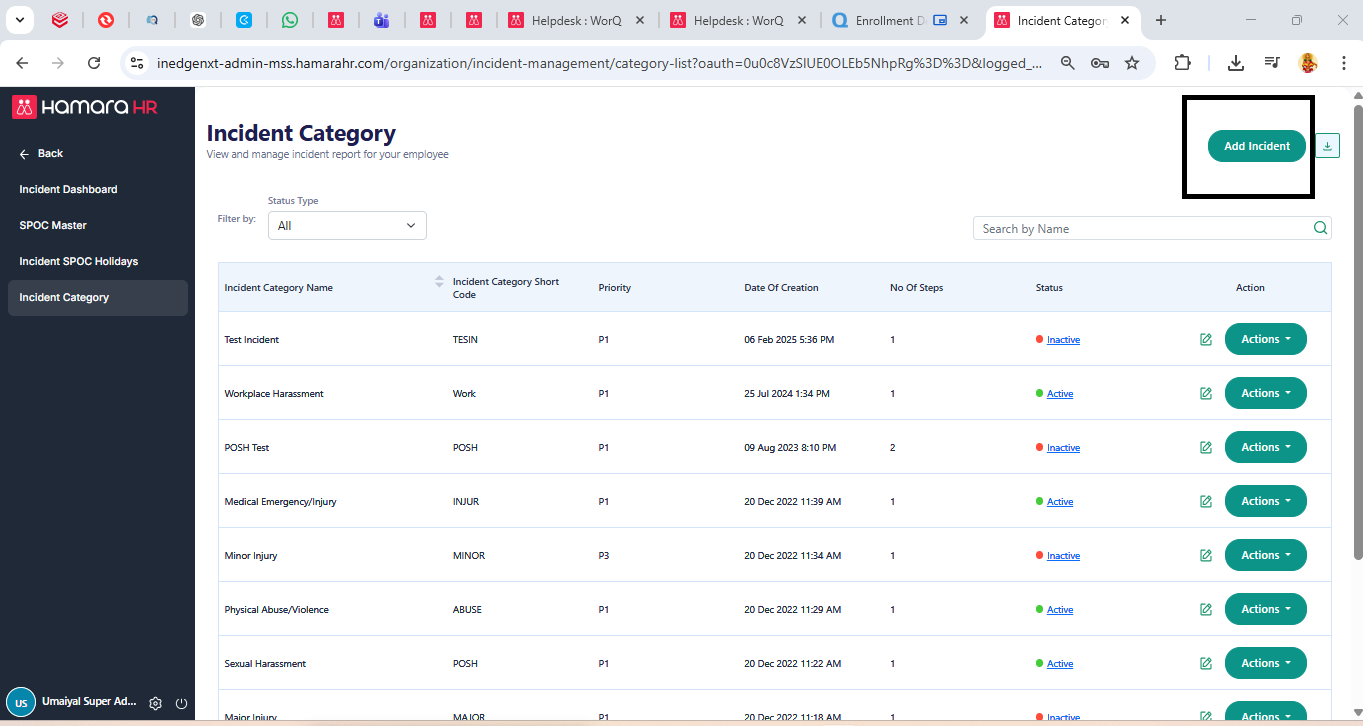The height and width of the screenshot is (726, 1363).
Task: Bookmark this page with the star icon
Action: [x=1132, y=63]
